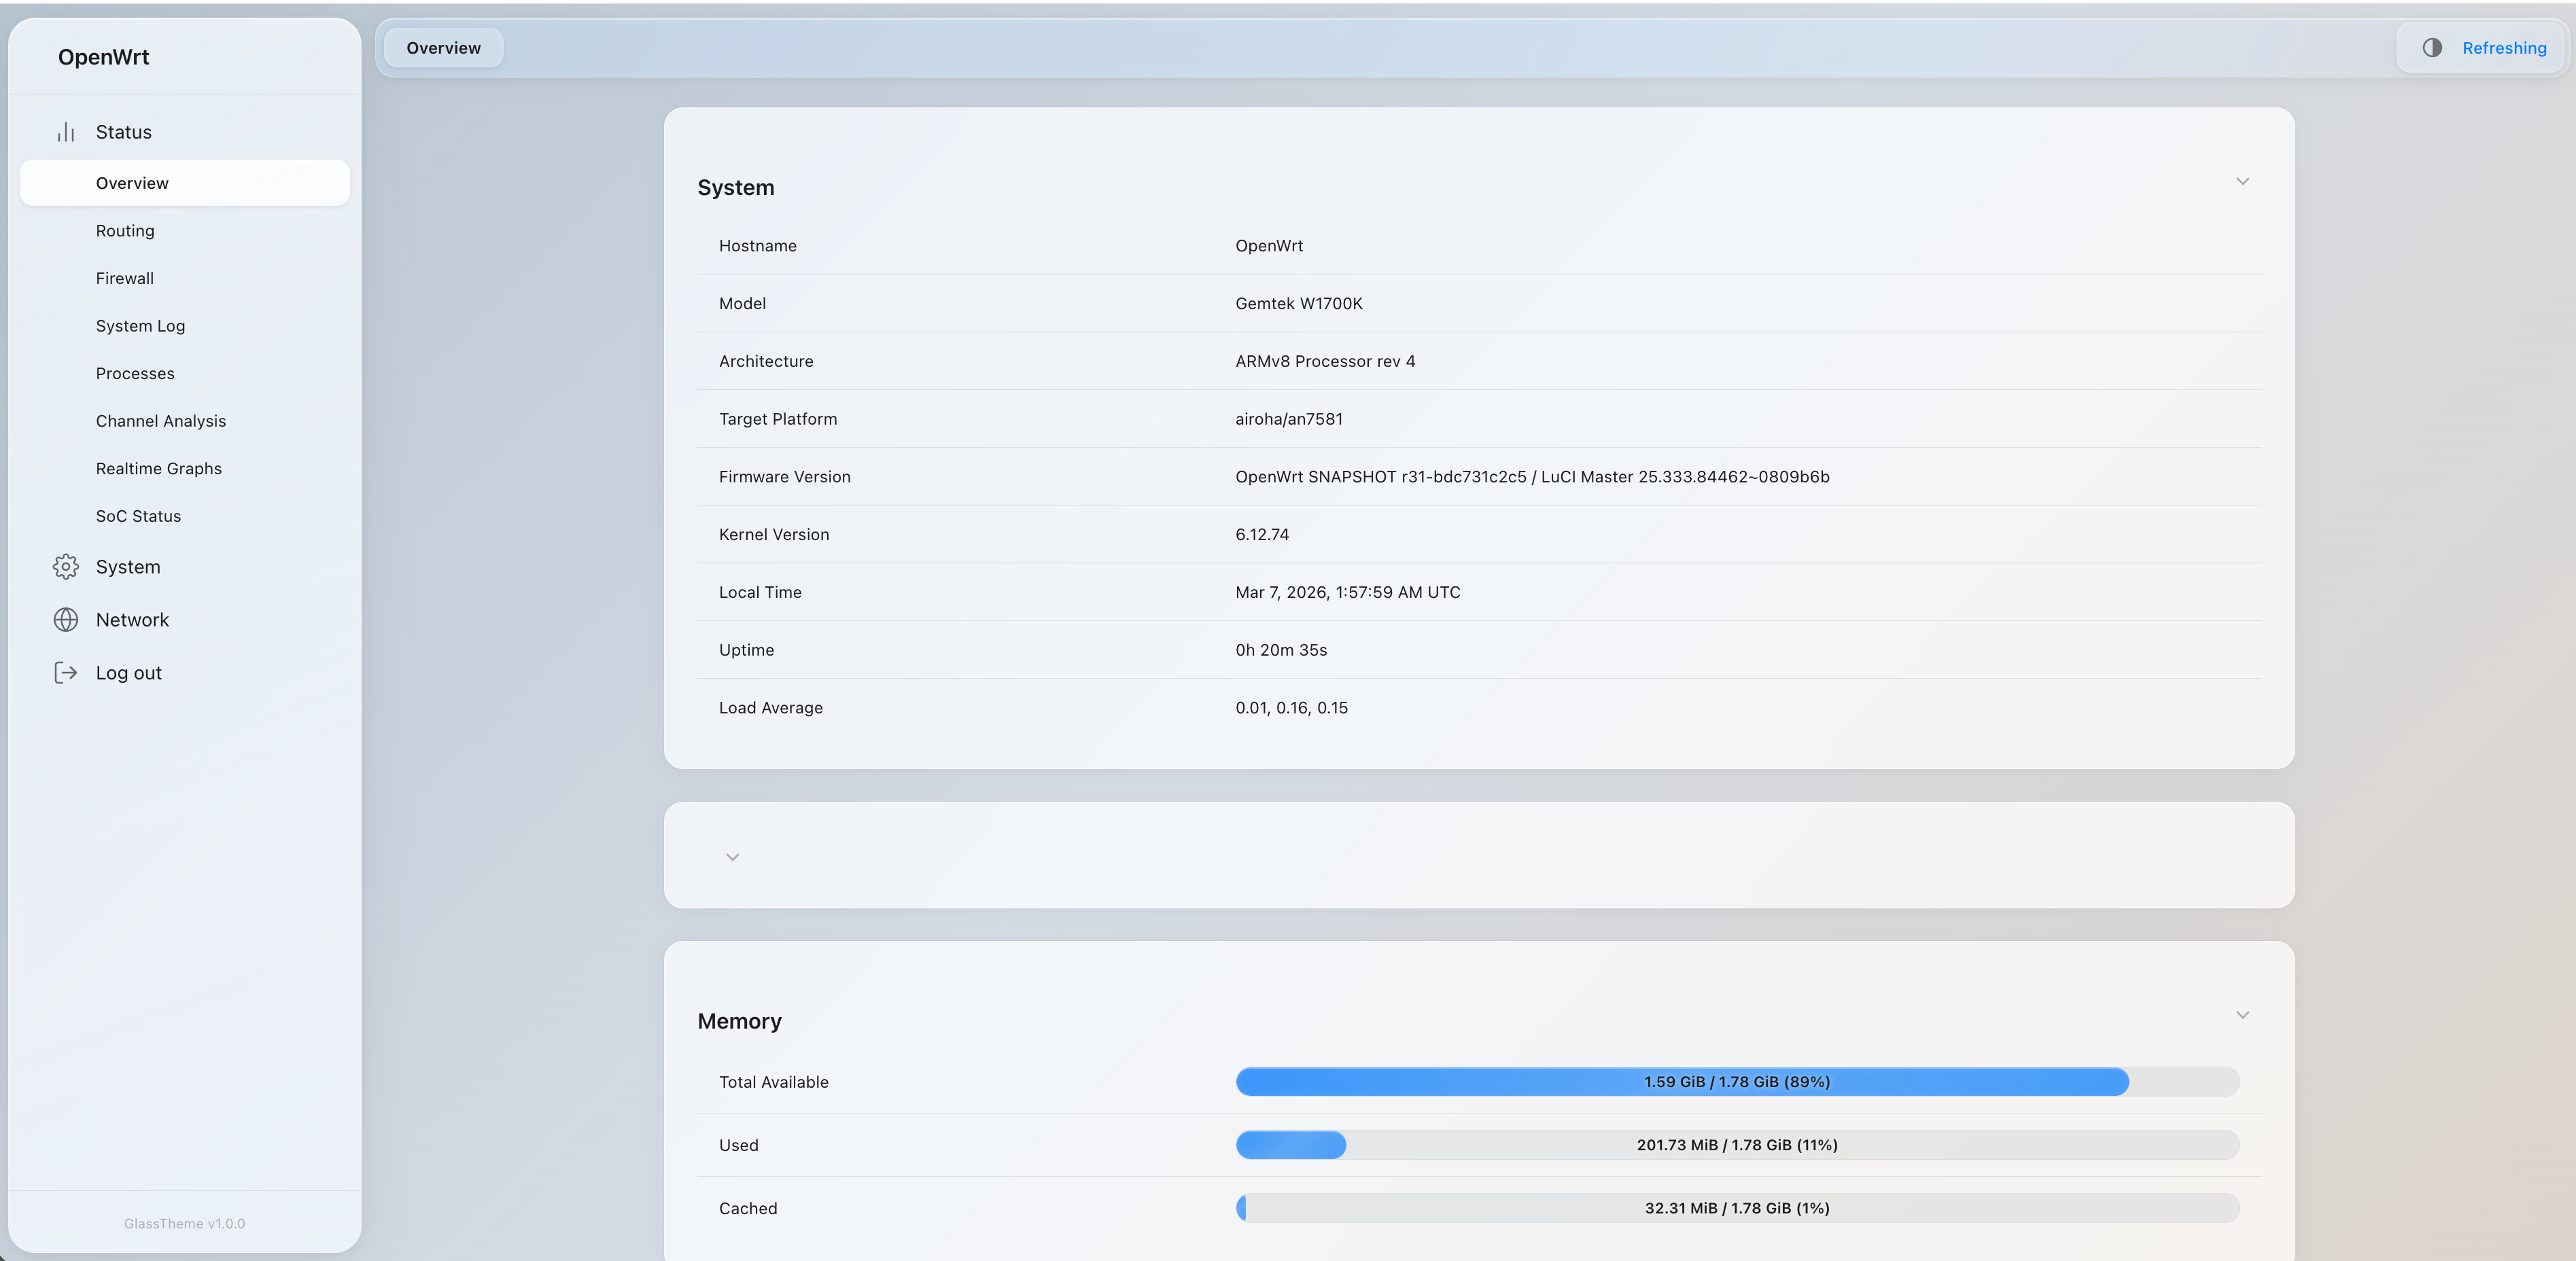Select Overview in the sidebar
2576x1261 pixels.
click(185, 183)
